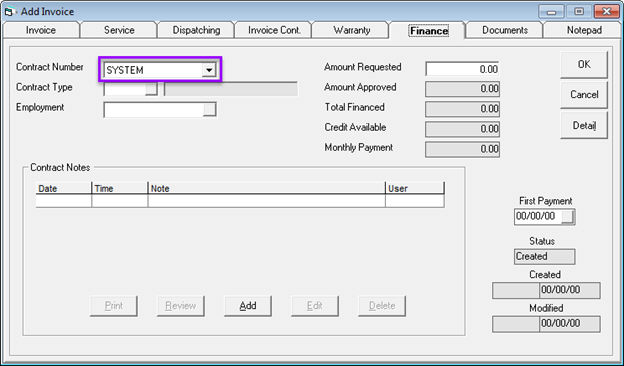Open the Service tab
The width and height of the screenshot is (624, 366).
(x=119, y=30)
